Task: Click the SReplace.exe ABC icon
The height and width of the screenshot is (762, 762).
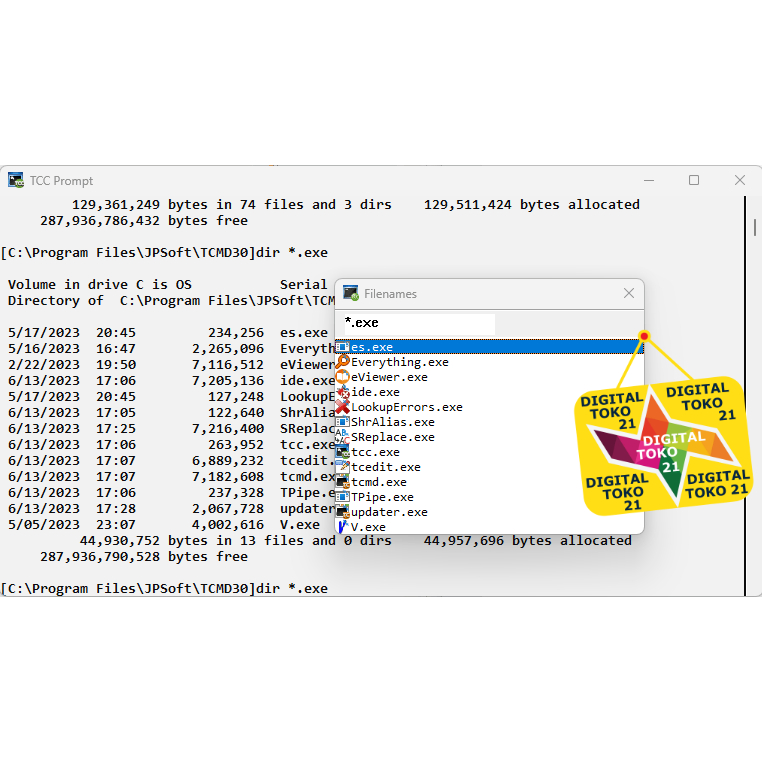Action: (x=343, y=437)
